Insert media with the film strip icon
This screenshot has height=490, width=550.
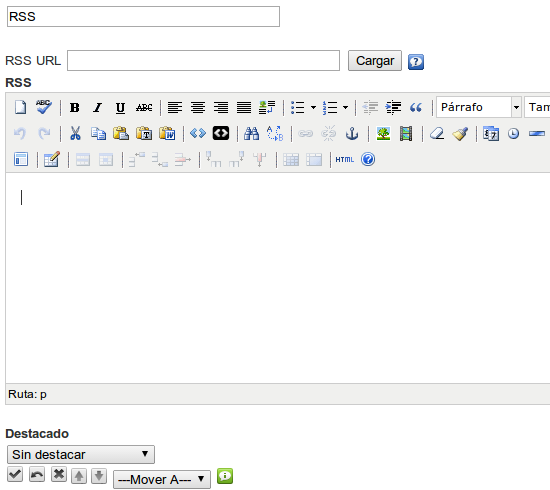click(x=406, y=134)
